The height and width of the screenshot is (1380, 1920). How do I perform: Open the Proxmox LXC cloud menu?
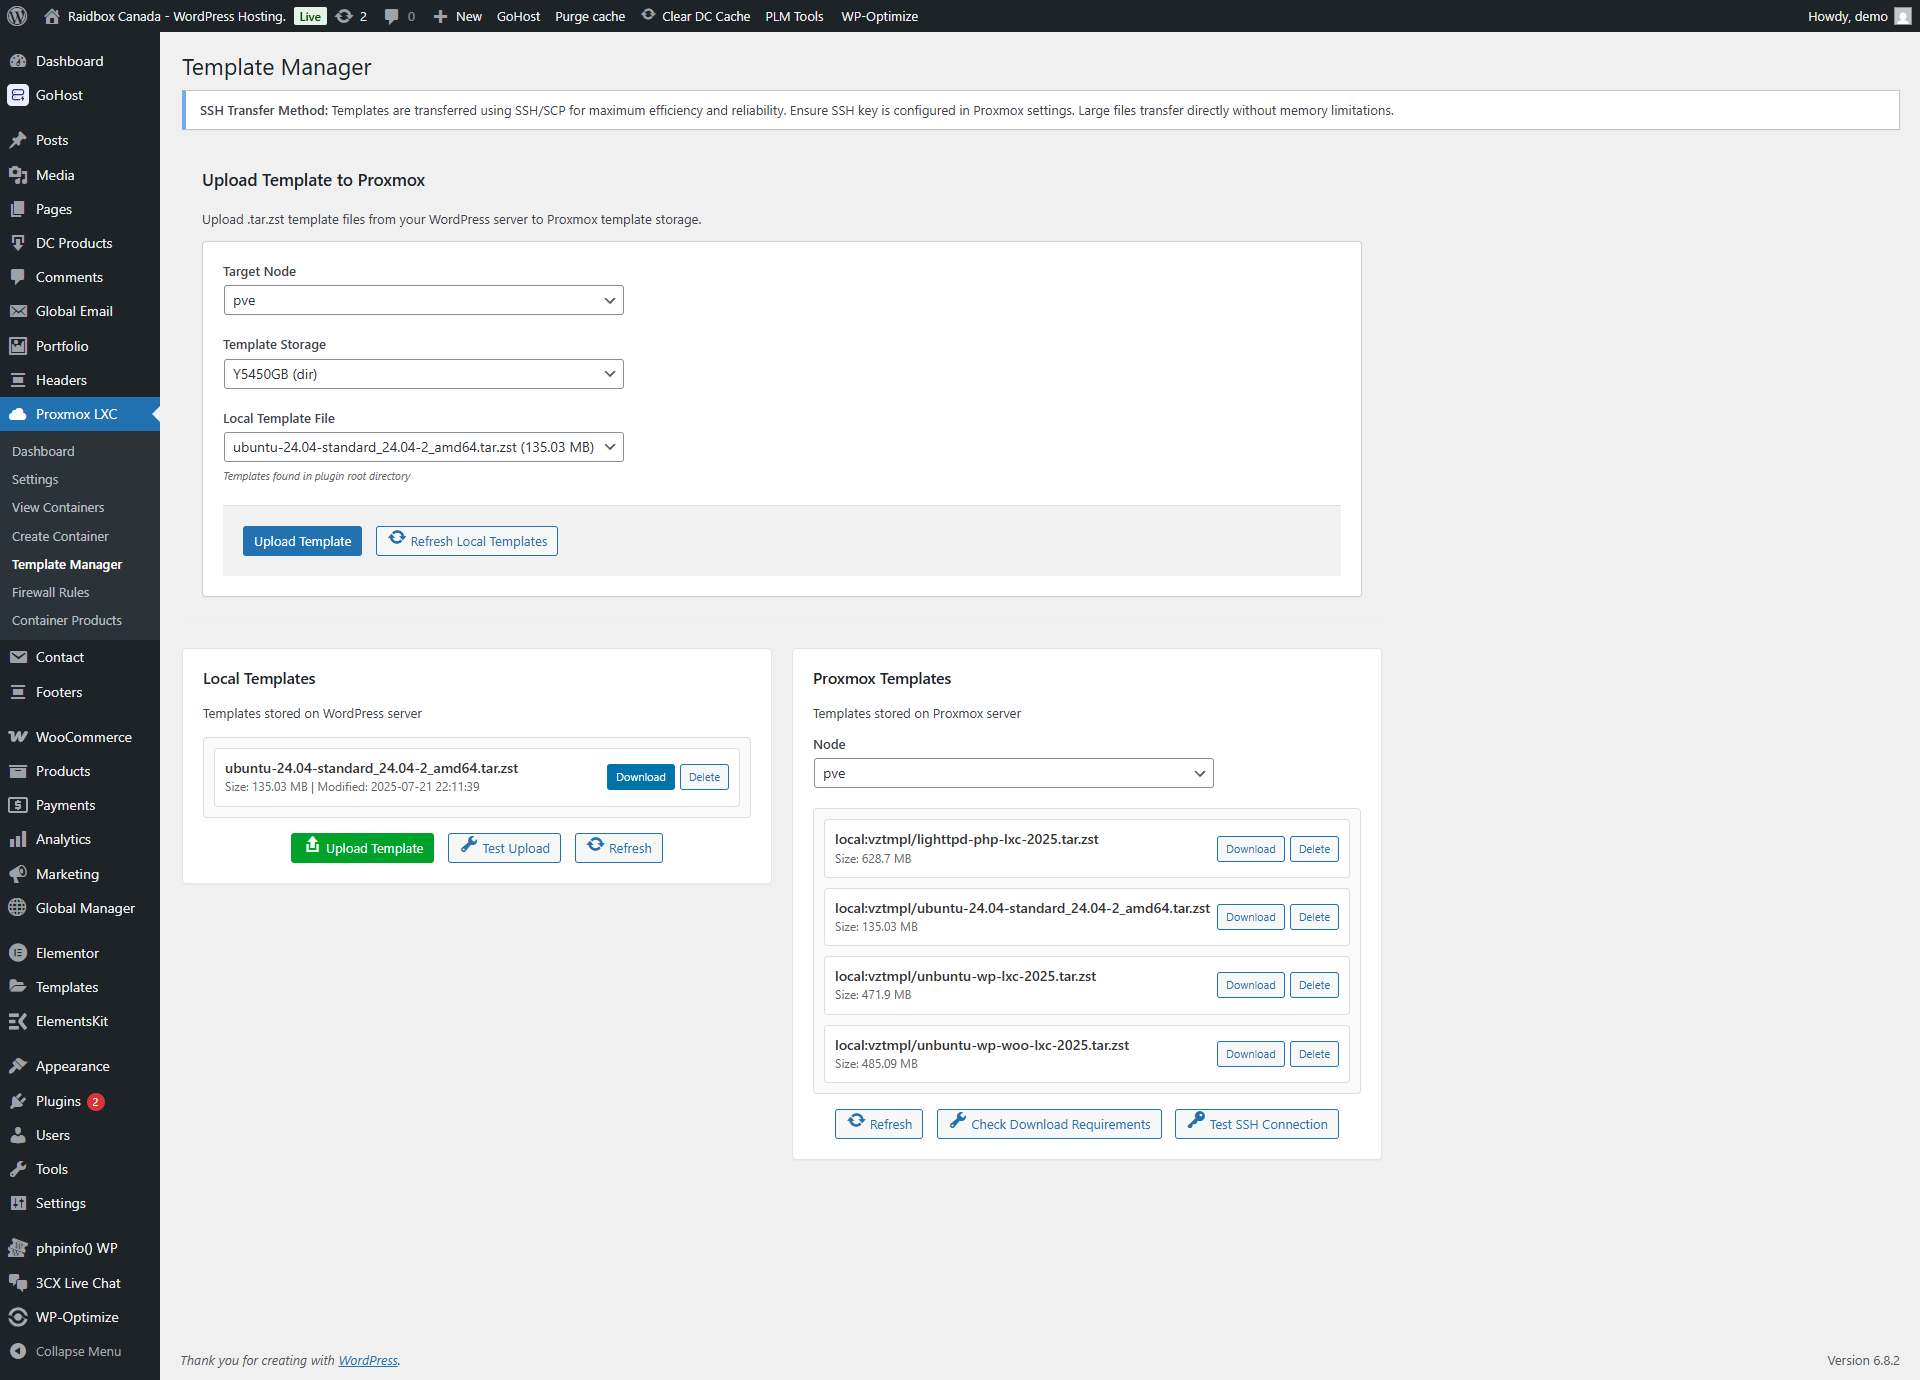(76, 414)
